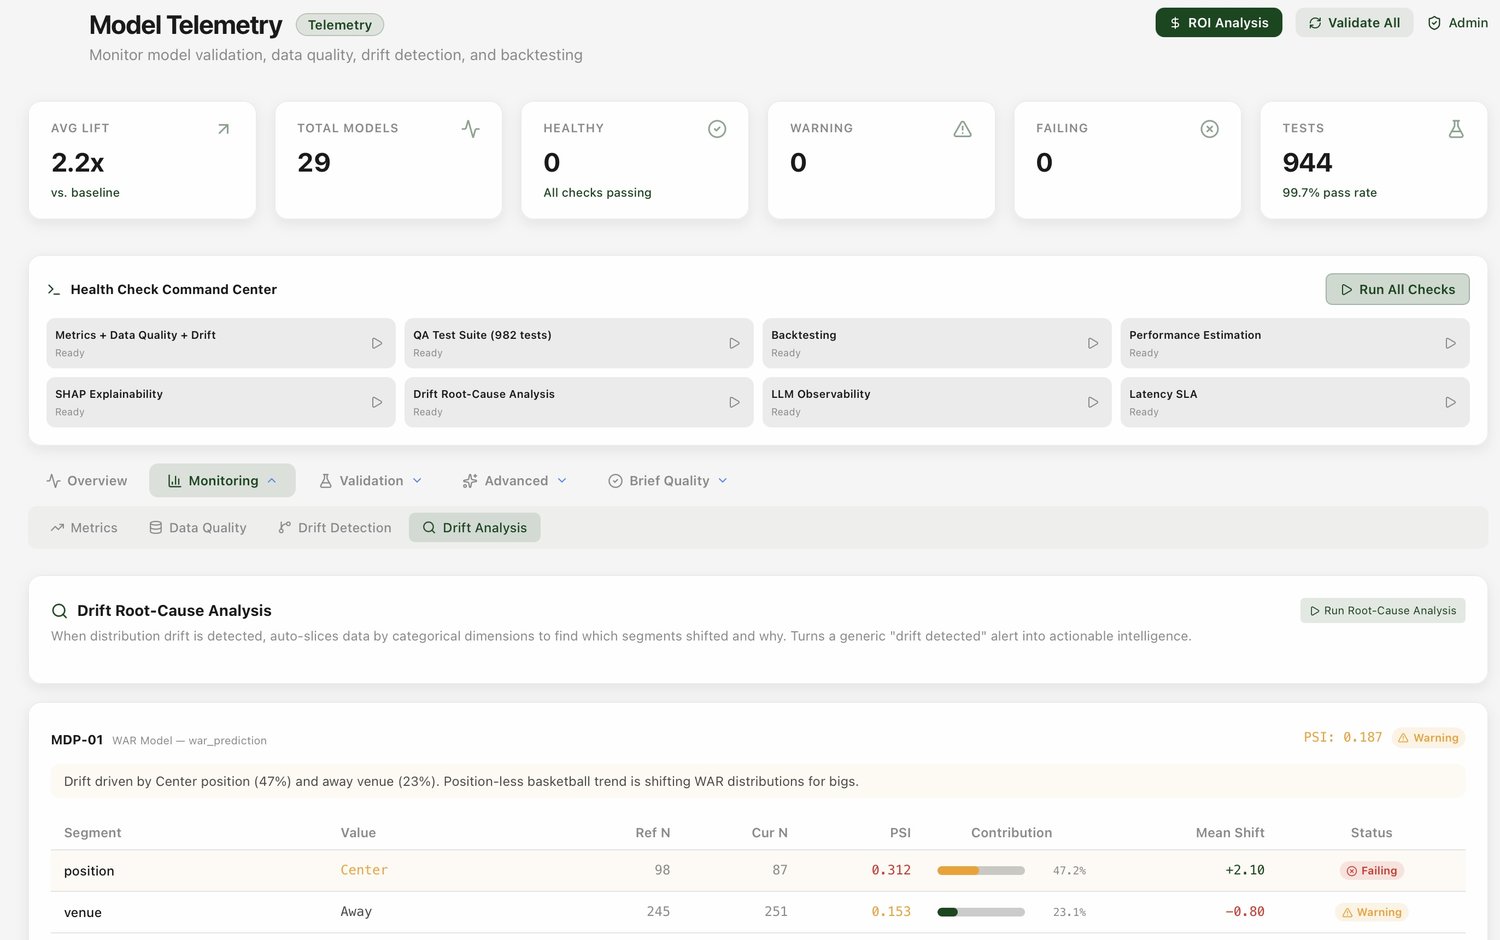Open the ROI Analysis button

coord(1218,23)
